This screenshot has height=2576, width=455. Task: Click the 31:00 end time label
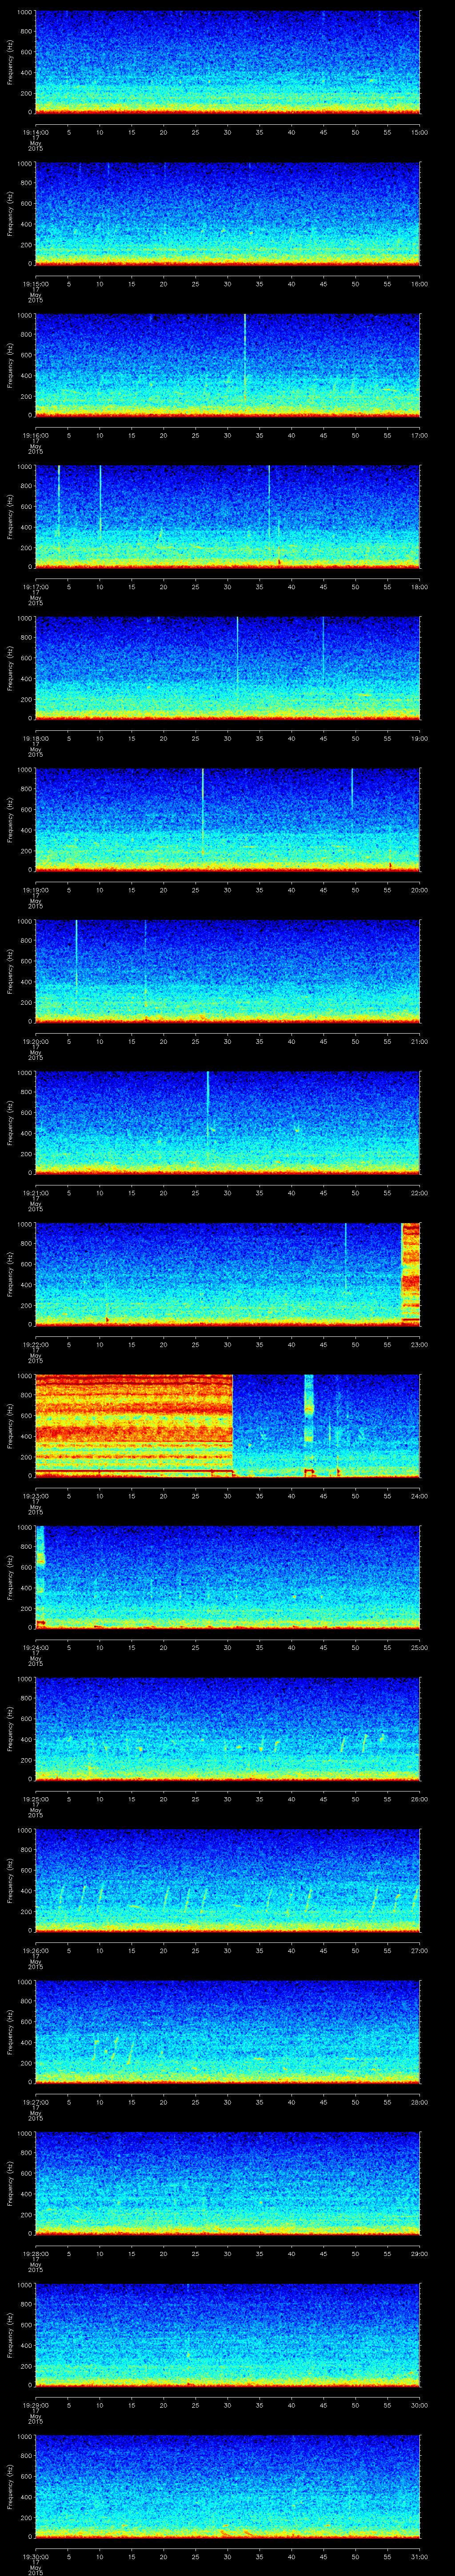click(420, 2556)
